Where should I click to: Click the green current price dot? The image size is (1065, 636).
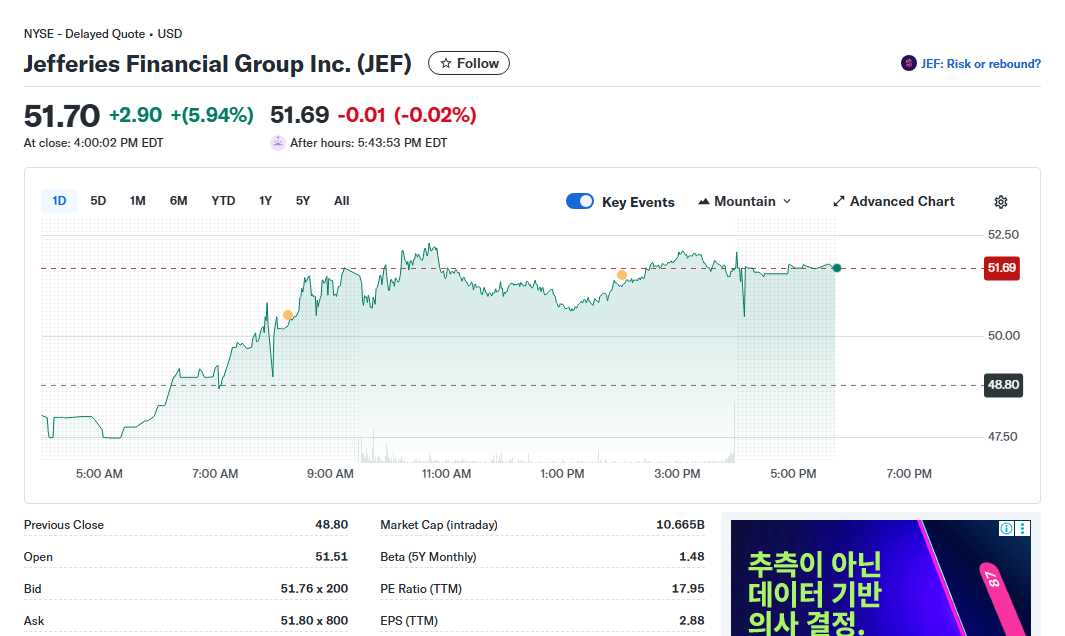coord(837,268)
